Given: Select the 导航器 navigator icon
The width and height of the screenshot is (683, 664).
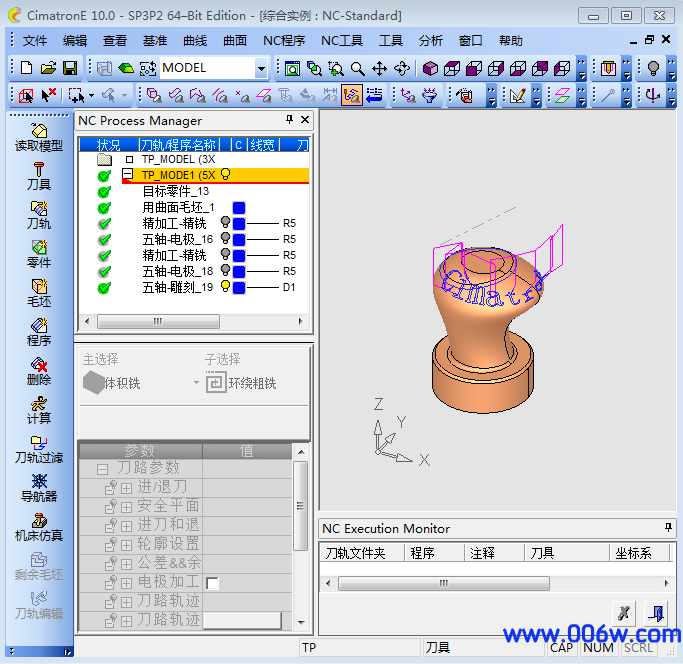Looking at the screenshot, I should tap(38, 488).
